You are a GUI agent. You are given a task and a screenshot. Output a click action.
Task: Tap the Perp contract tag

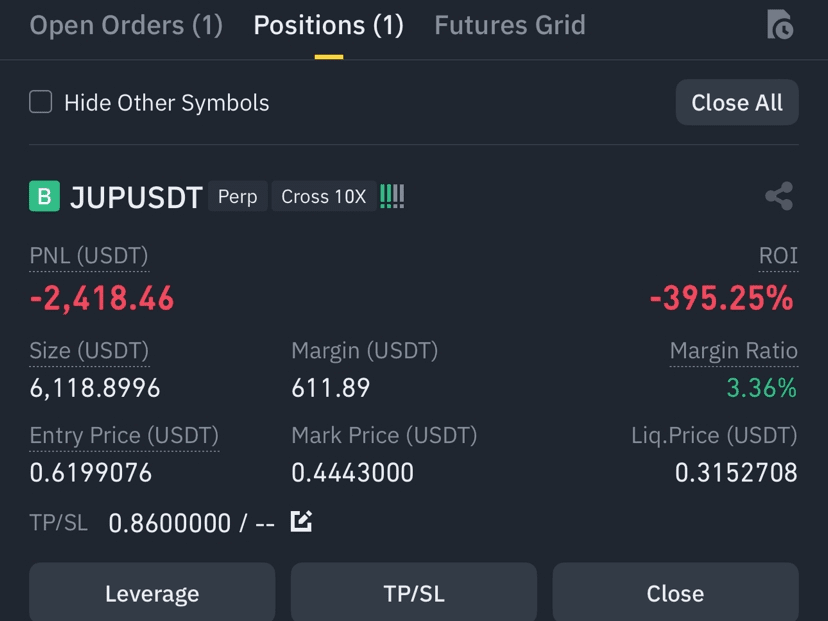click(x=238, y=196)
